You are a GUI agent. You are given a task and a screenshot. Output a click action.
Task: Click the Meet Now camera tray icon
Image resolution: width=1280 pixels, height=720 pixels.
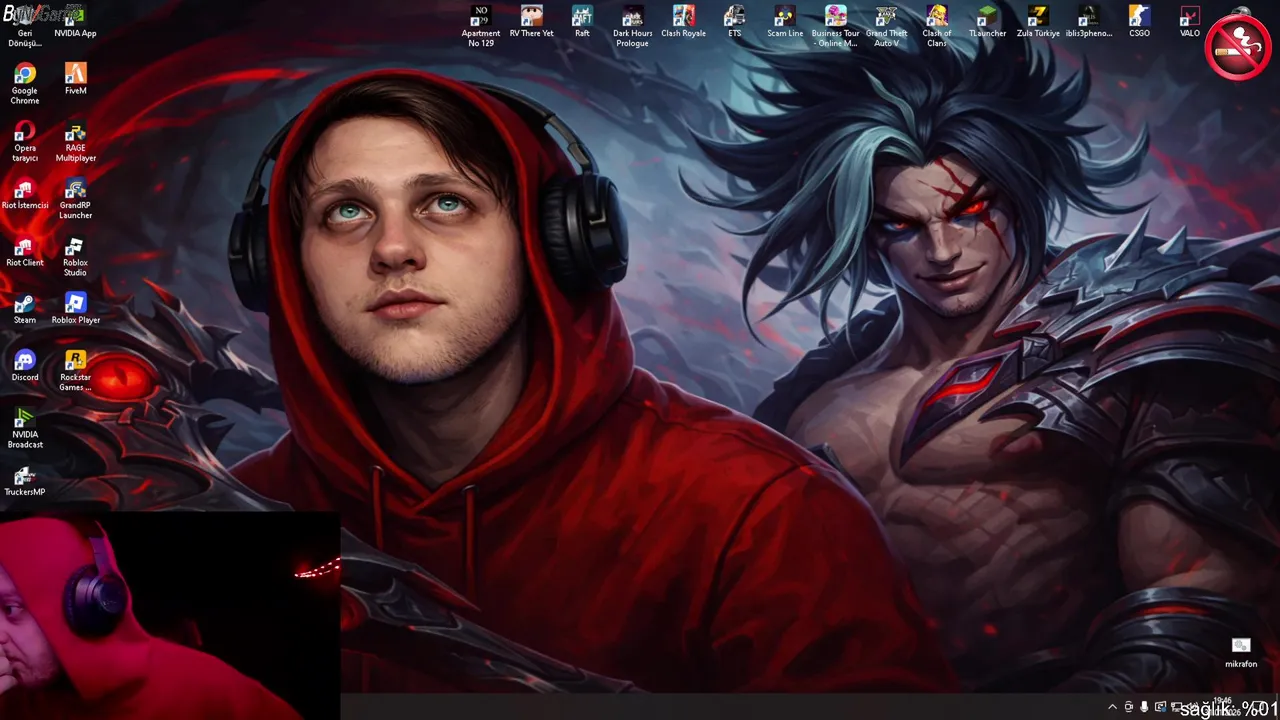click(1129, 707)
